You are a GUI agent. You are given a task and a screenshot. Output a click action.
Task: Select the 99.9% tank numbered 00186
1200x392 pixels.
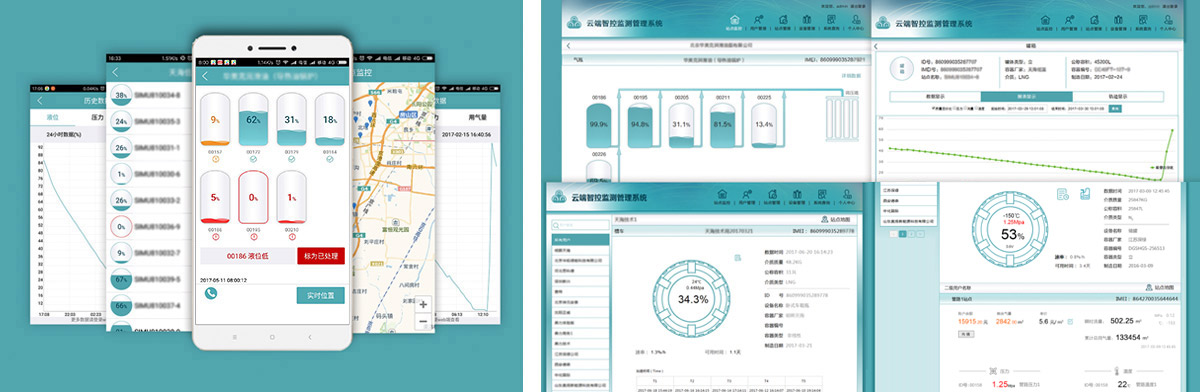(x=599, y=125)
